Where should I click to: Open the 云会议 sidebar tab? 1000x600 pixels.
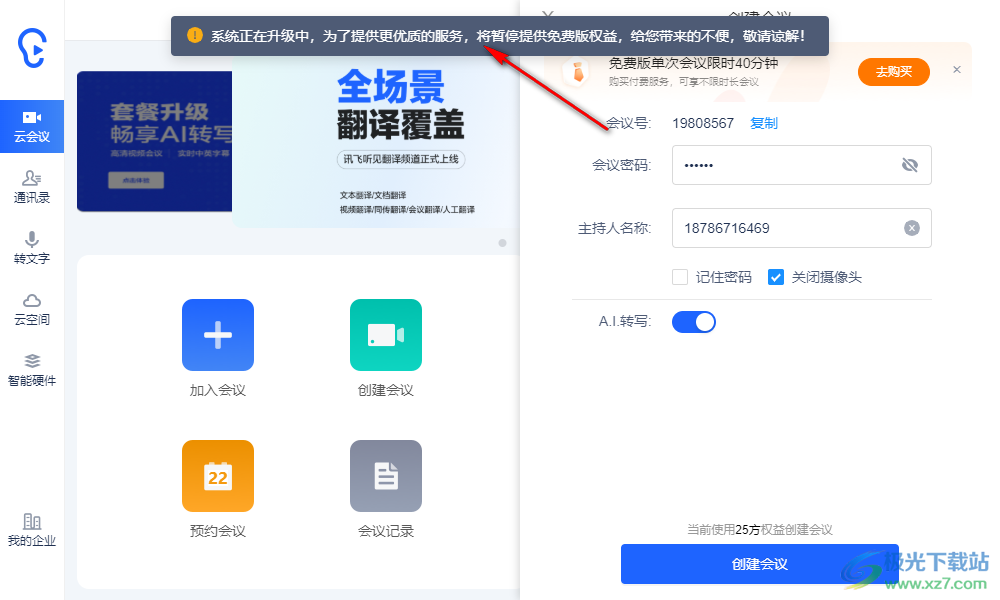pyautogui.click(x=32, y=126)
